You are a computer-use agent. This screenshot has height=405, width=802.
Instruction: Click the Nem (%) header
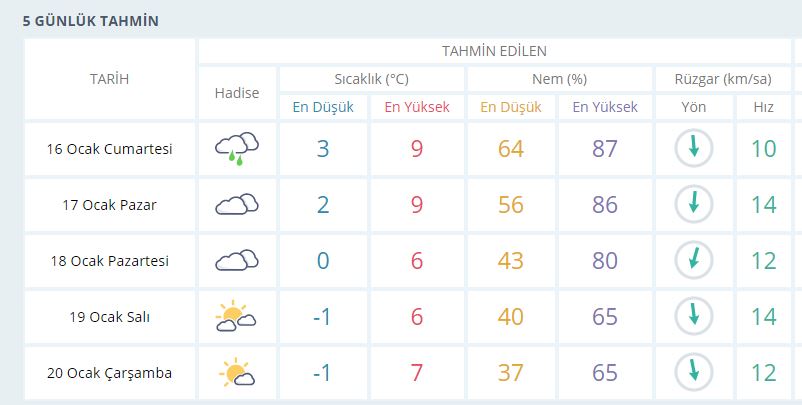[x=559, y=79]
